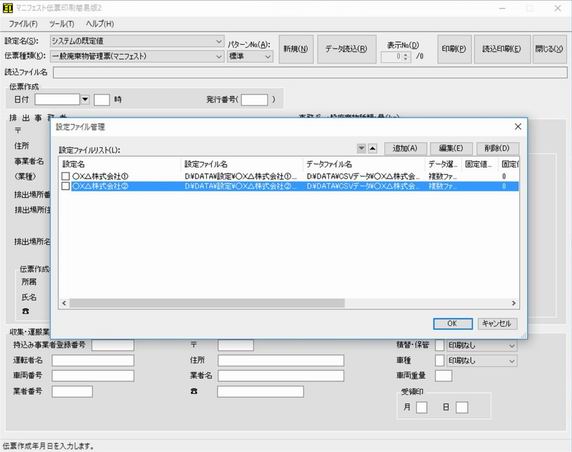
Task: Click the left scroll arrow of list
Action: 64,303
